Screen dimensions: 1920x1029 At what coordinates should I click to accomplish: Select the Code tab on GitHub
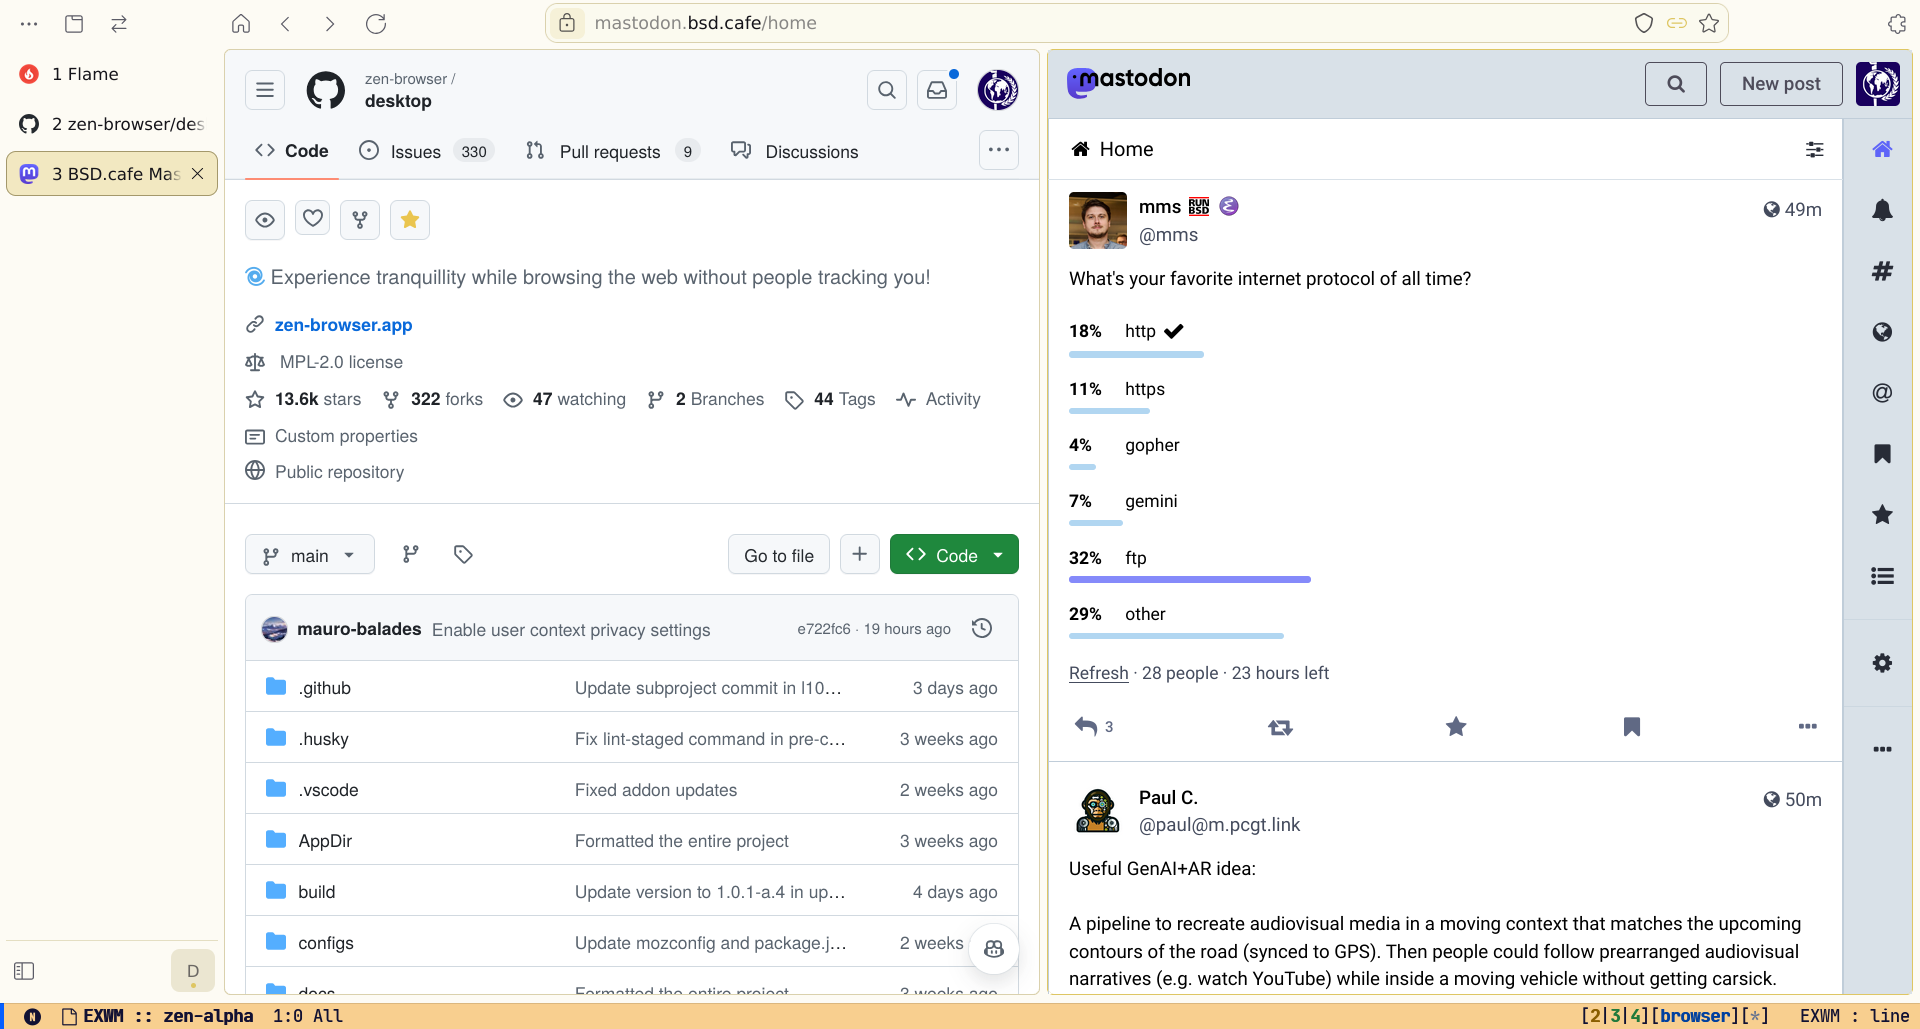click(292, 151)
